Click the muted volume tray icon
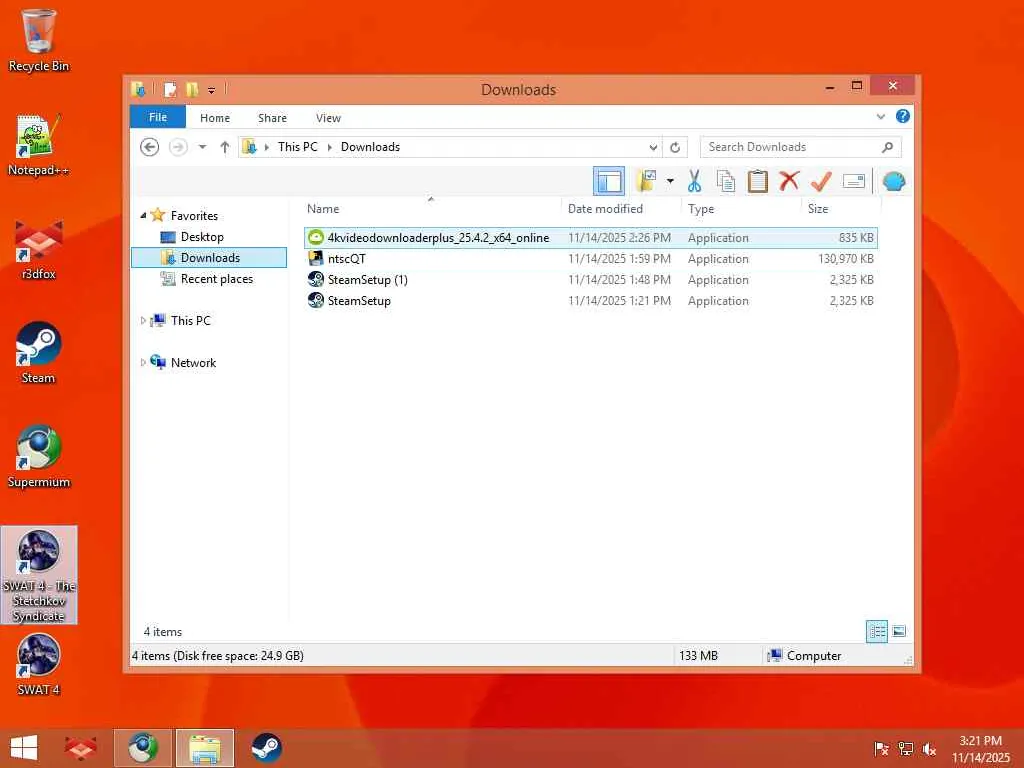The height and width of the screenshot is (768, 1024). point(929,749)
